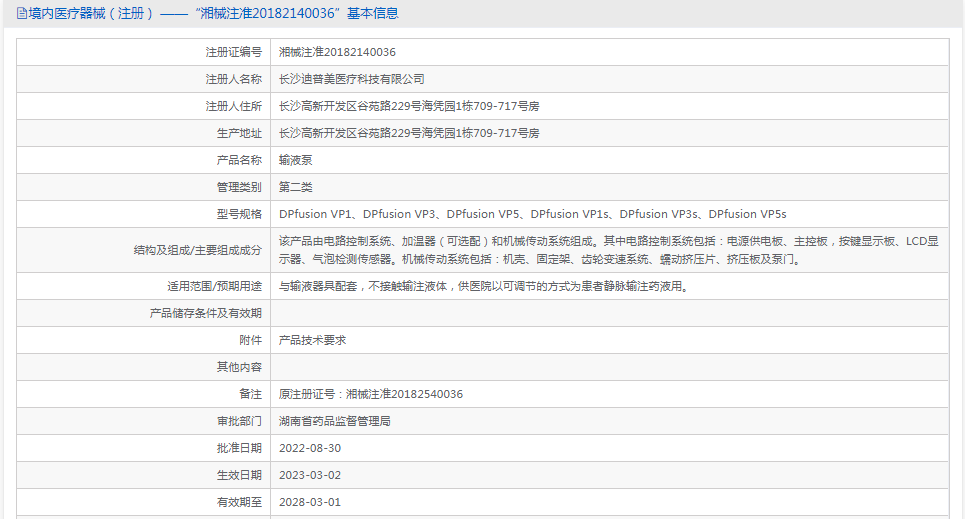The height and width of the screenshot is (519, 965).
Task: Open the 产品技术要求 attachment link
Action: [x=312, y=340]
